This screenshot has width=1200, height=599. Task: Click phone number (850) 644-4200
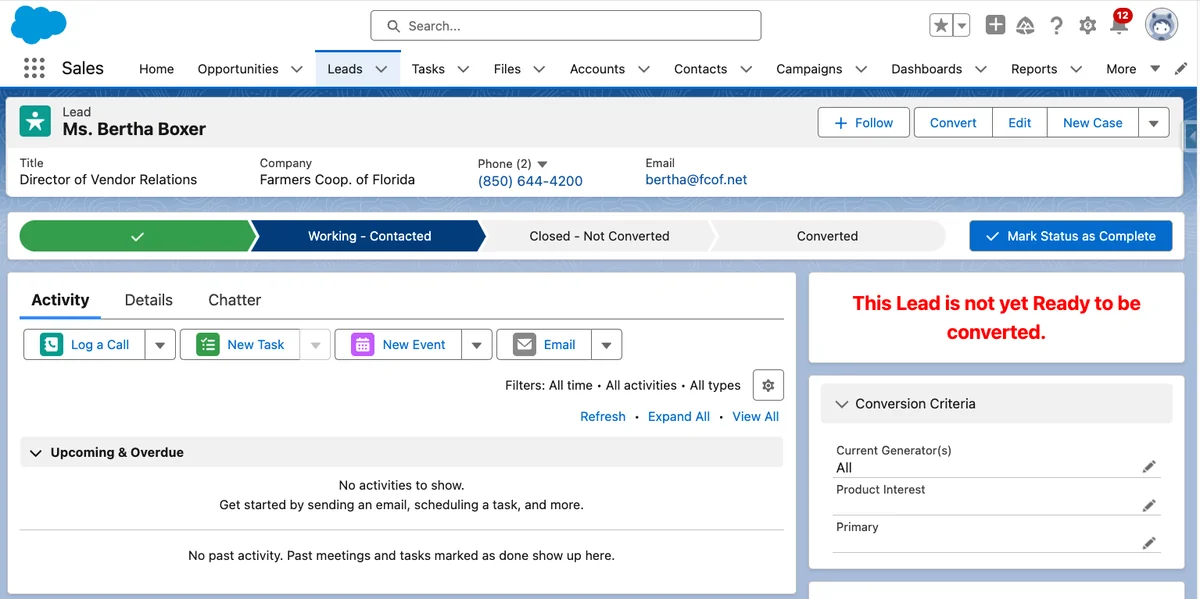[530, 181]
